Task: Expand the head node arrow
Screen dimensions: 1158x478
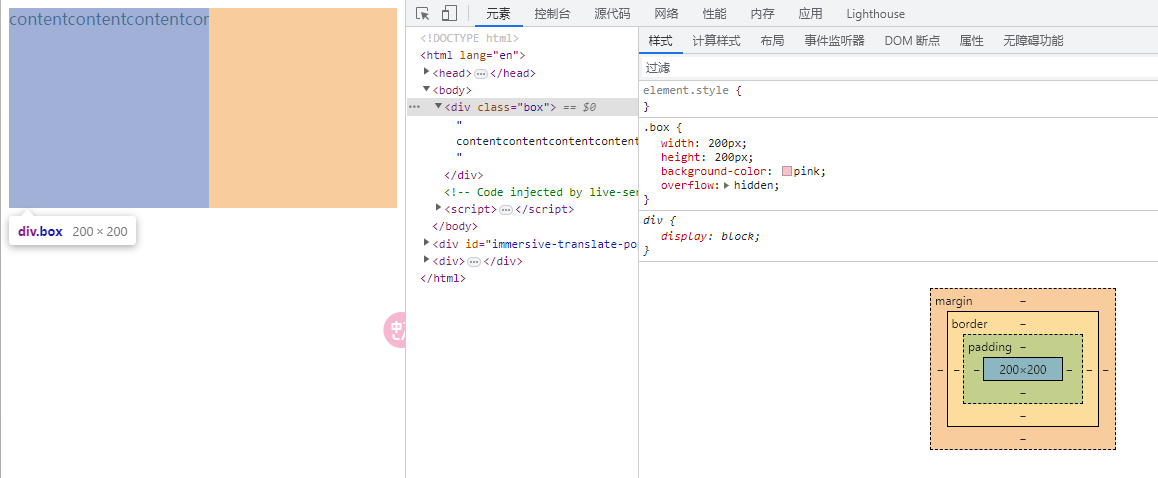Action: (x=427, y=72)
